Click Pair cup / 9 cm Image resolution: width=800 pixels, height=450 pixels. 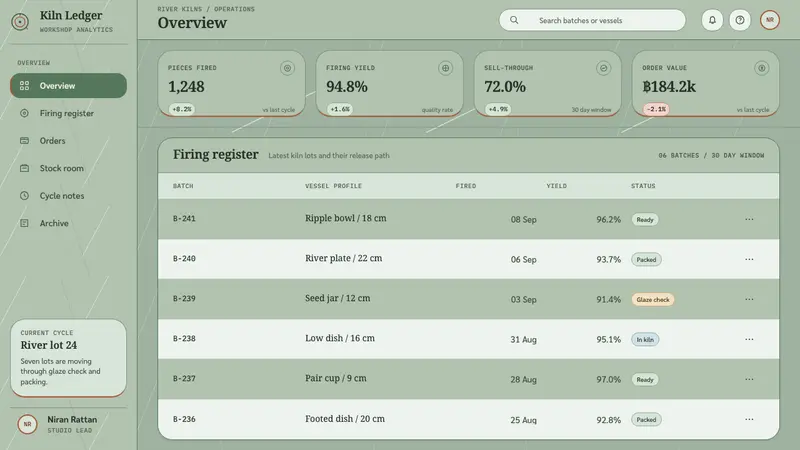(336, 378)
